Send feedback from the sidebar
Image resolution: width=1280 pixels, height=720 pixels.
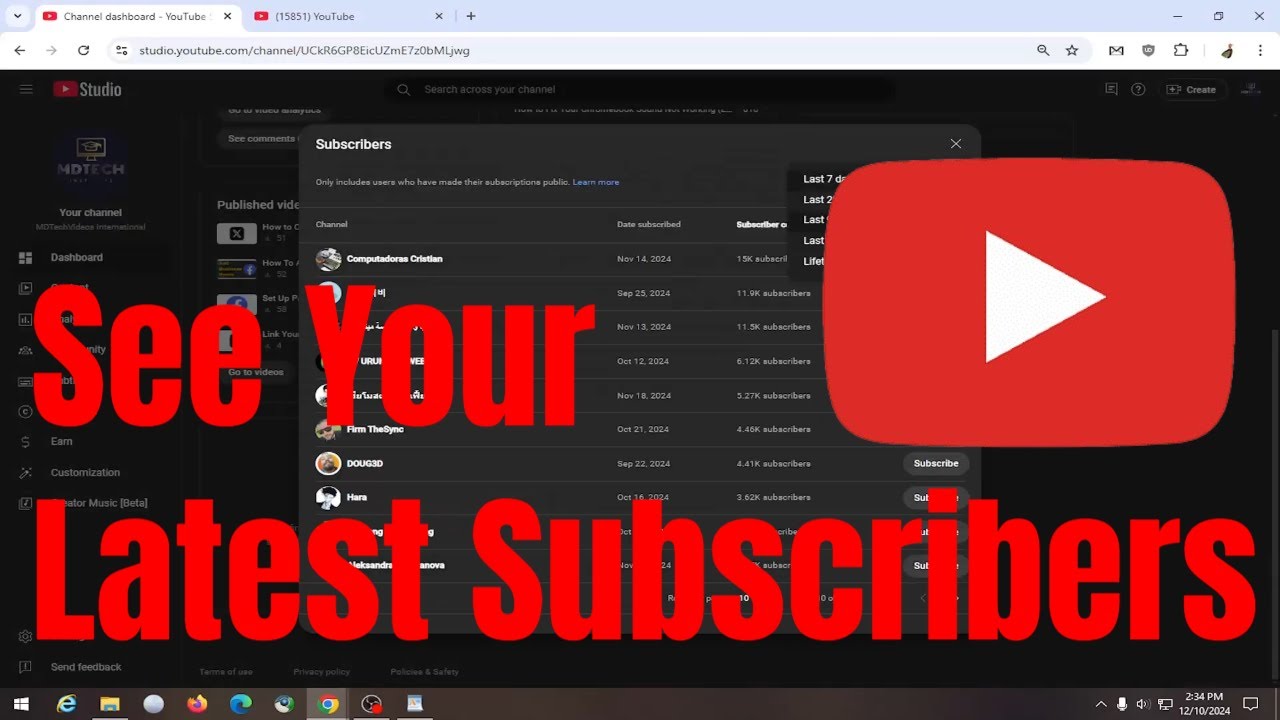coord(84,667)
